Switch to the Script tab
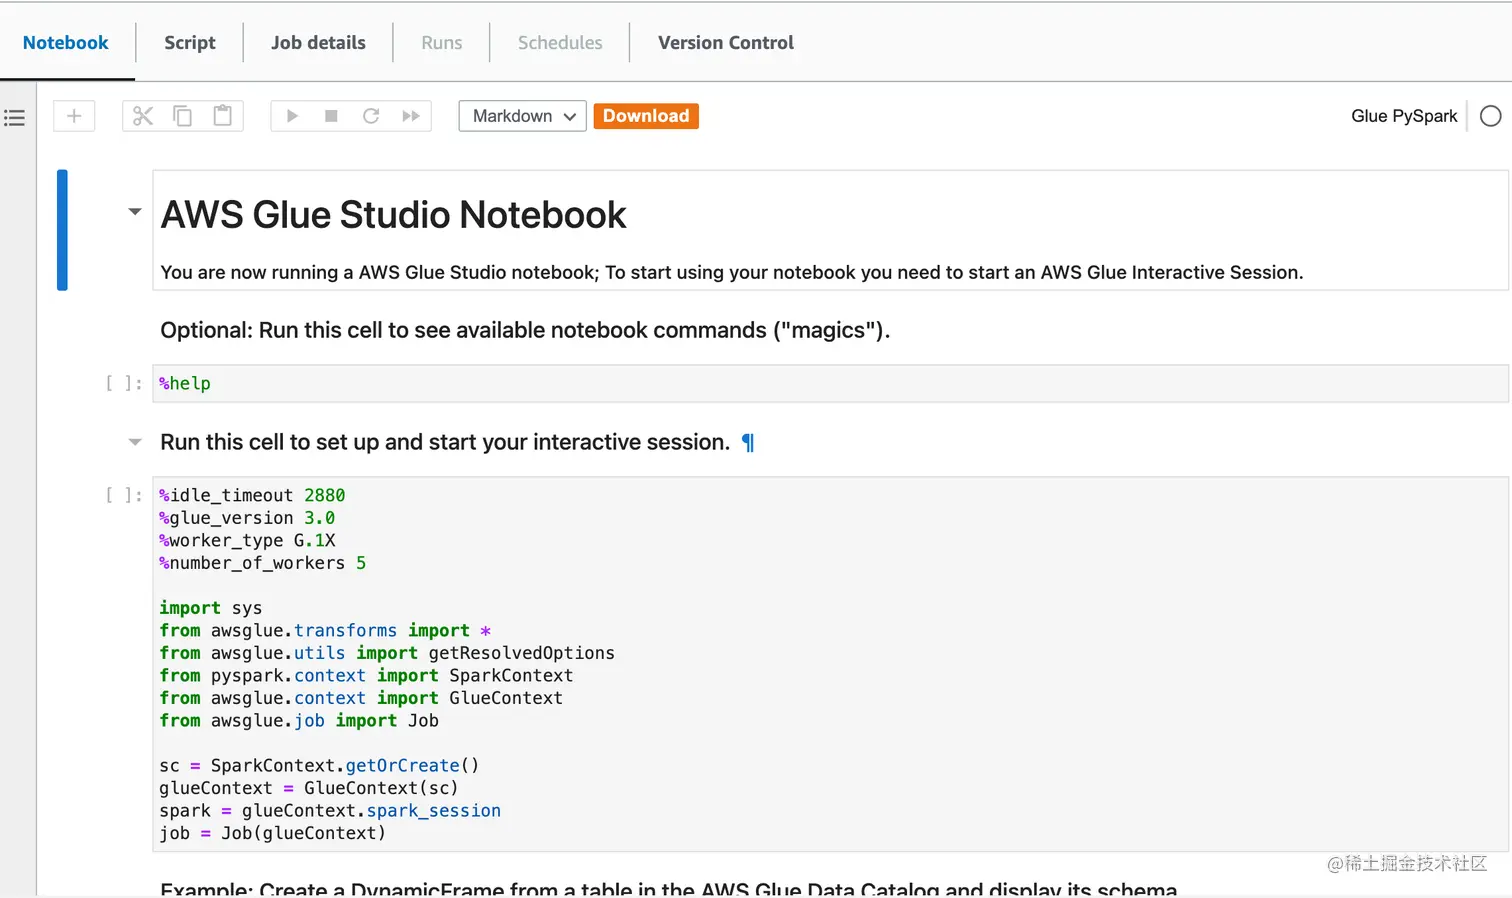The image size is (1512, 898). tap(190, 43)
